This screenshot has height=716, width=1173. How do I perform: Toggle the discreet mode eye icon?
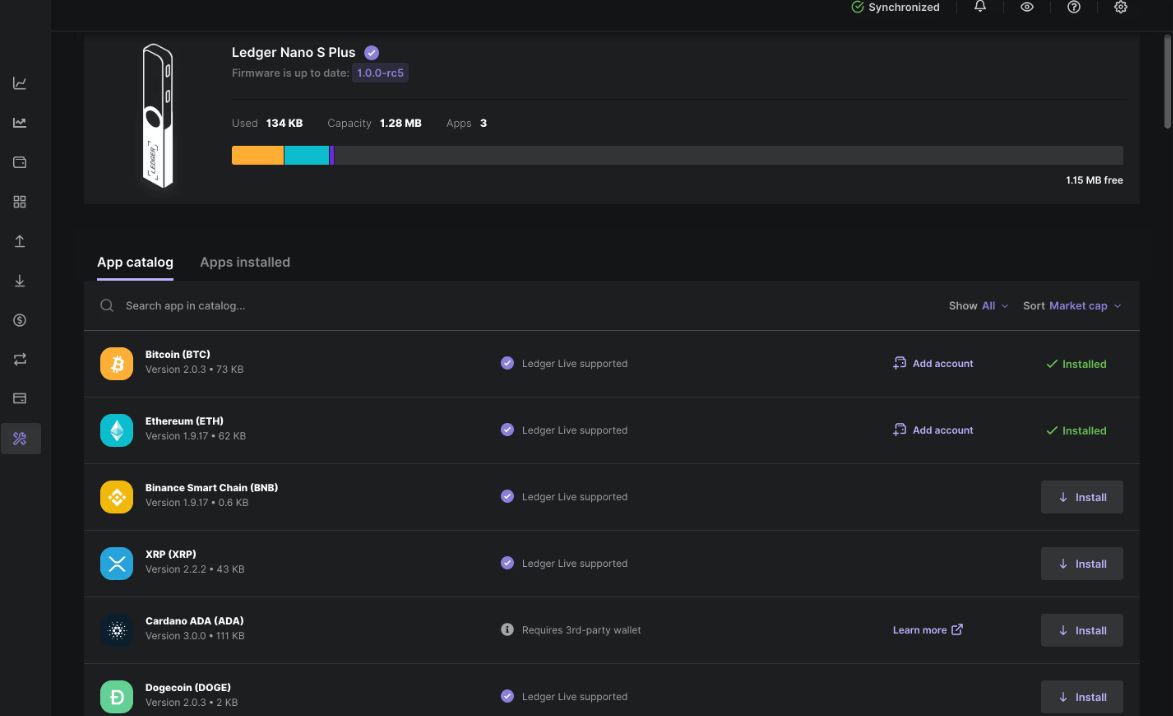pyautogui.click(x=1027, y=7)
